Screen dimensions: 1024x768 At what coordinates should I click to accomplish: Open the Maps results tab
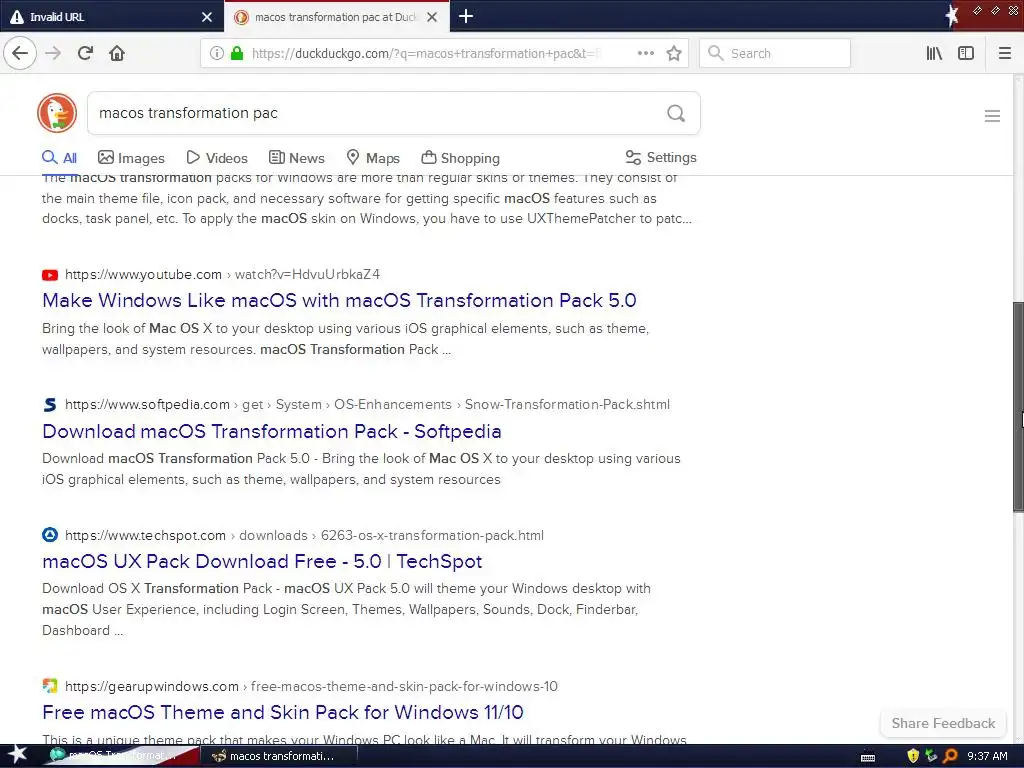tap(373, 157)
